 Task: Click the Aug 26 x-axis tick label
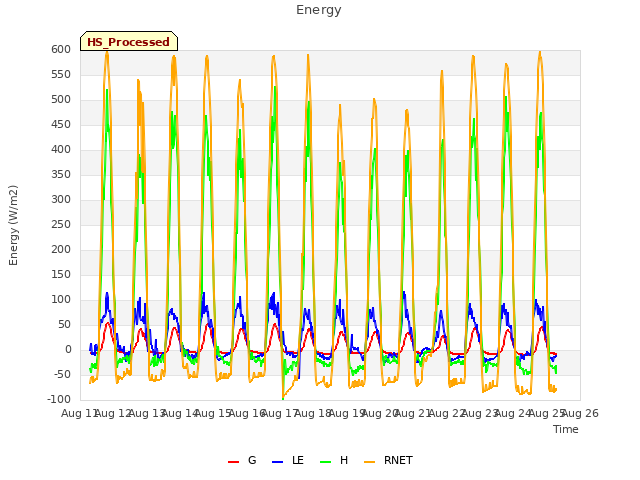[x=580, y=413]
